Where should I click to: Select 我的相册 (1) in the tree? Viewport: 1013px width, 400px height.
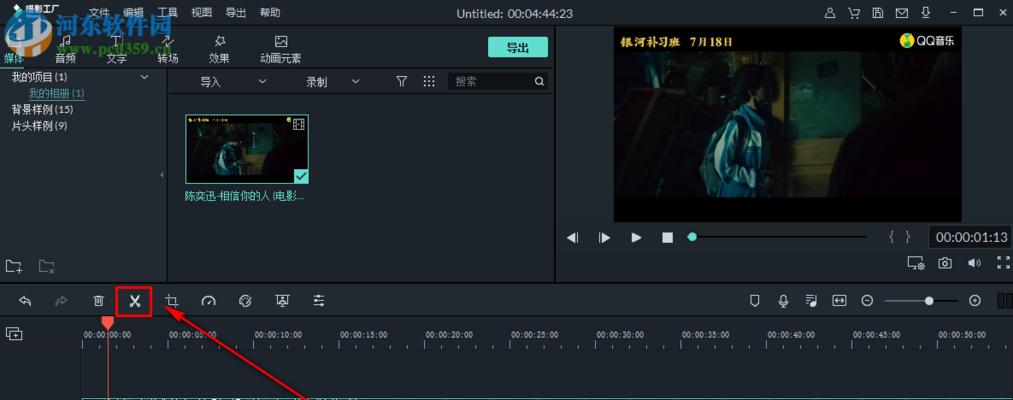(56, 94)
